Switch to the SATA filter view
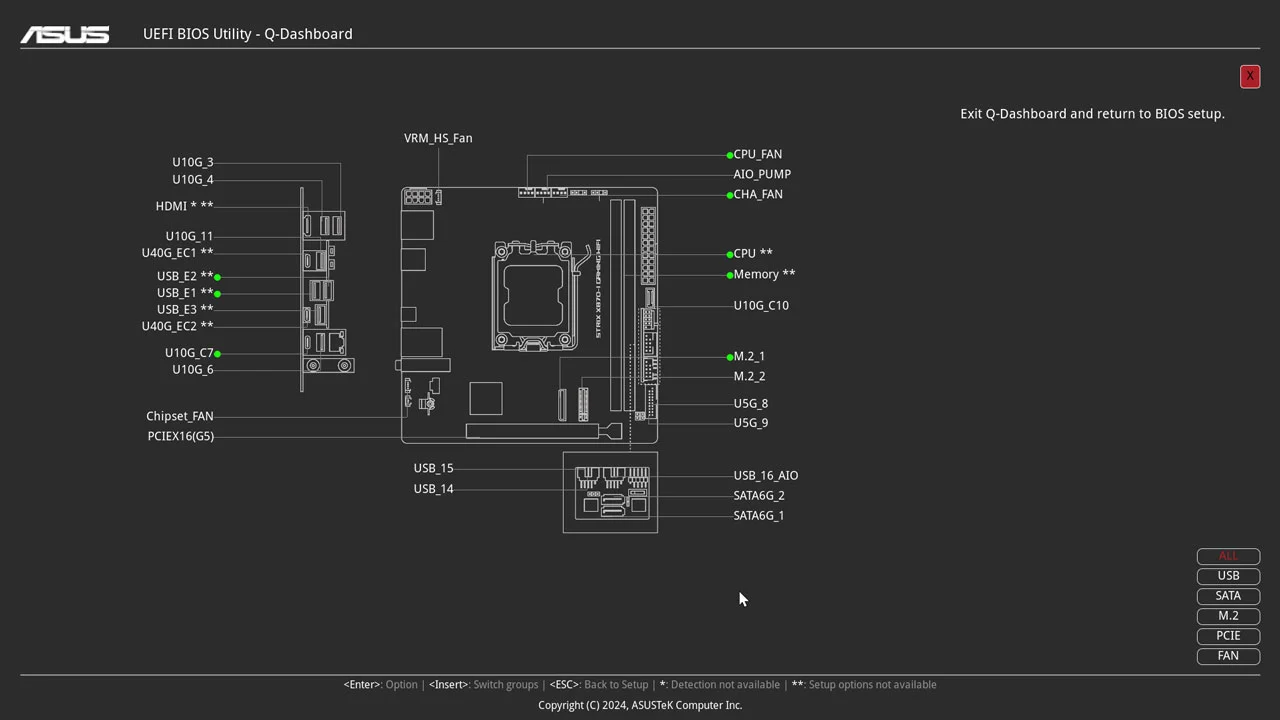The image size is (1280, 720). pyautogui.click(x=1228, y=595)
